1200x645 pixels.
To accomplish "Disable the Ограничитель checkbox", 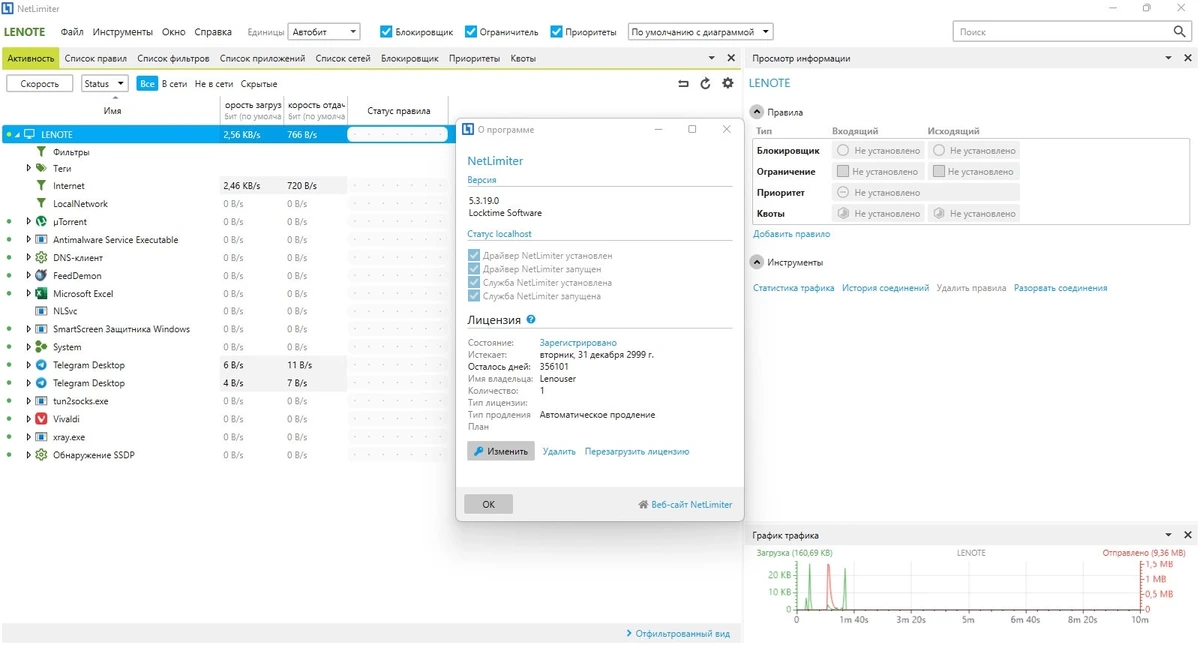I will click(471, 32).
